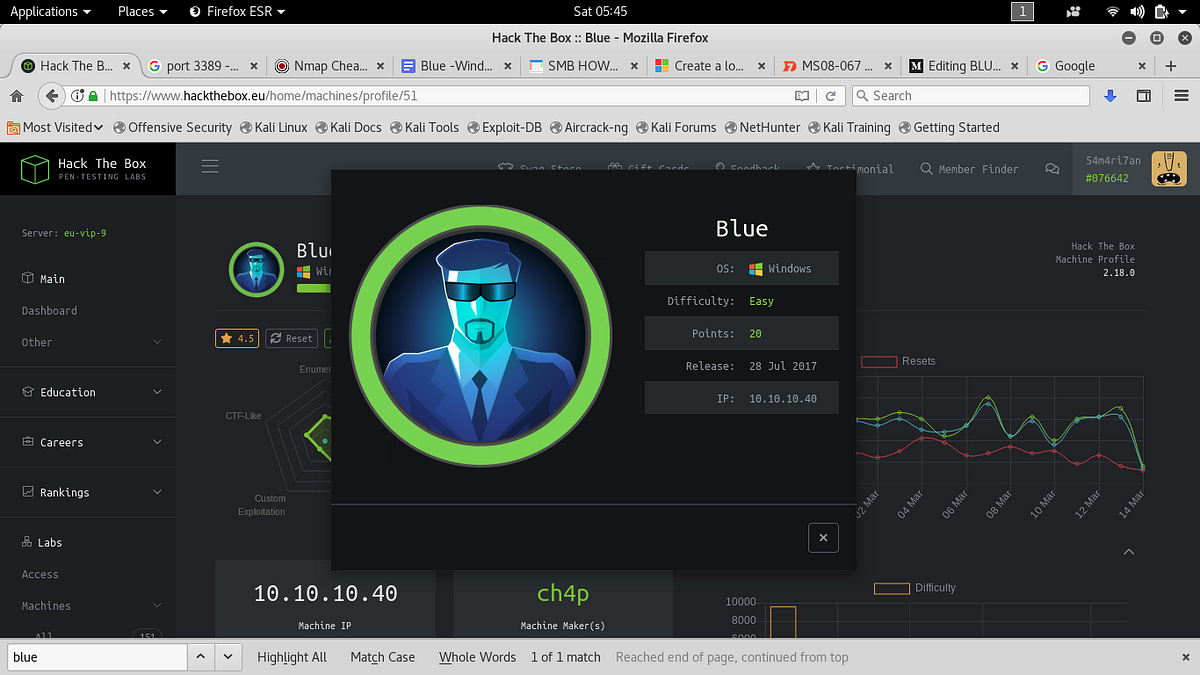This screenshot has width=1200, height=675.
Task: Click the ch4p machine maker link
Action: click(x=563, y=593)
